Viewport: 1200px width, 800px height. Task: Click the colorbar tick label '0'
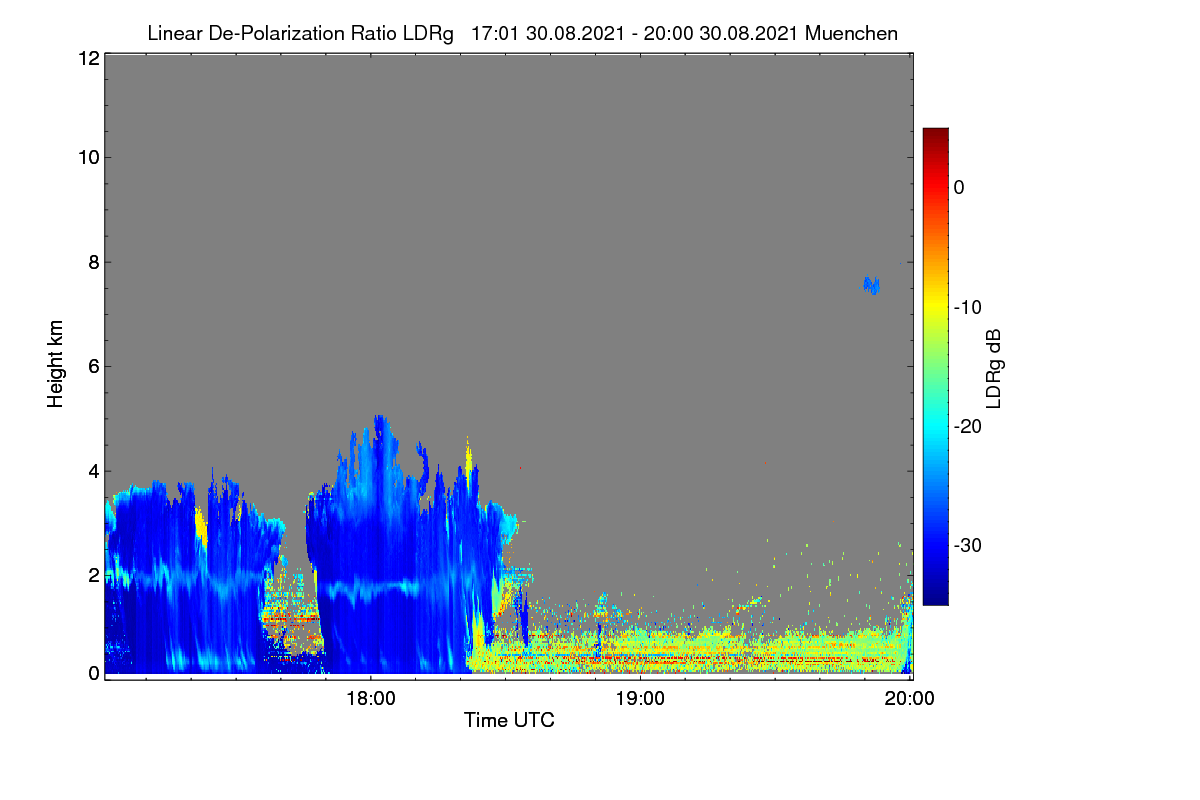(959, 187)
